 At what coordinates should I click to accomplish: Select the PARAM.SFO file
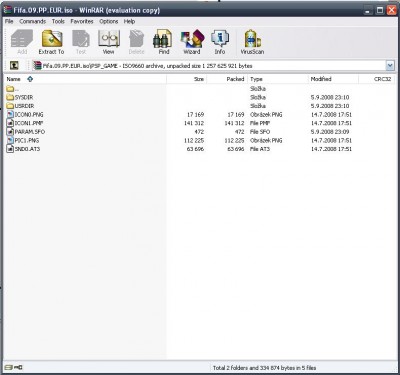point(25,132)
